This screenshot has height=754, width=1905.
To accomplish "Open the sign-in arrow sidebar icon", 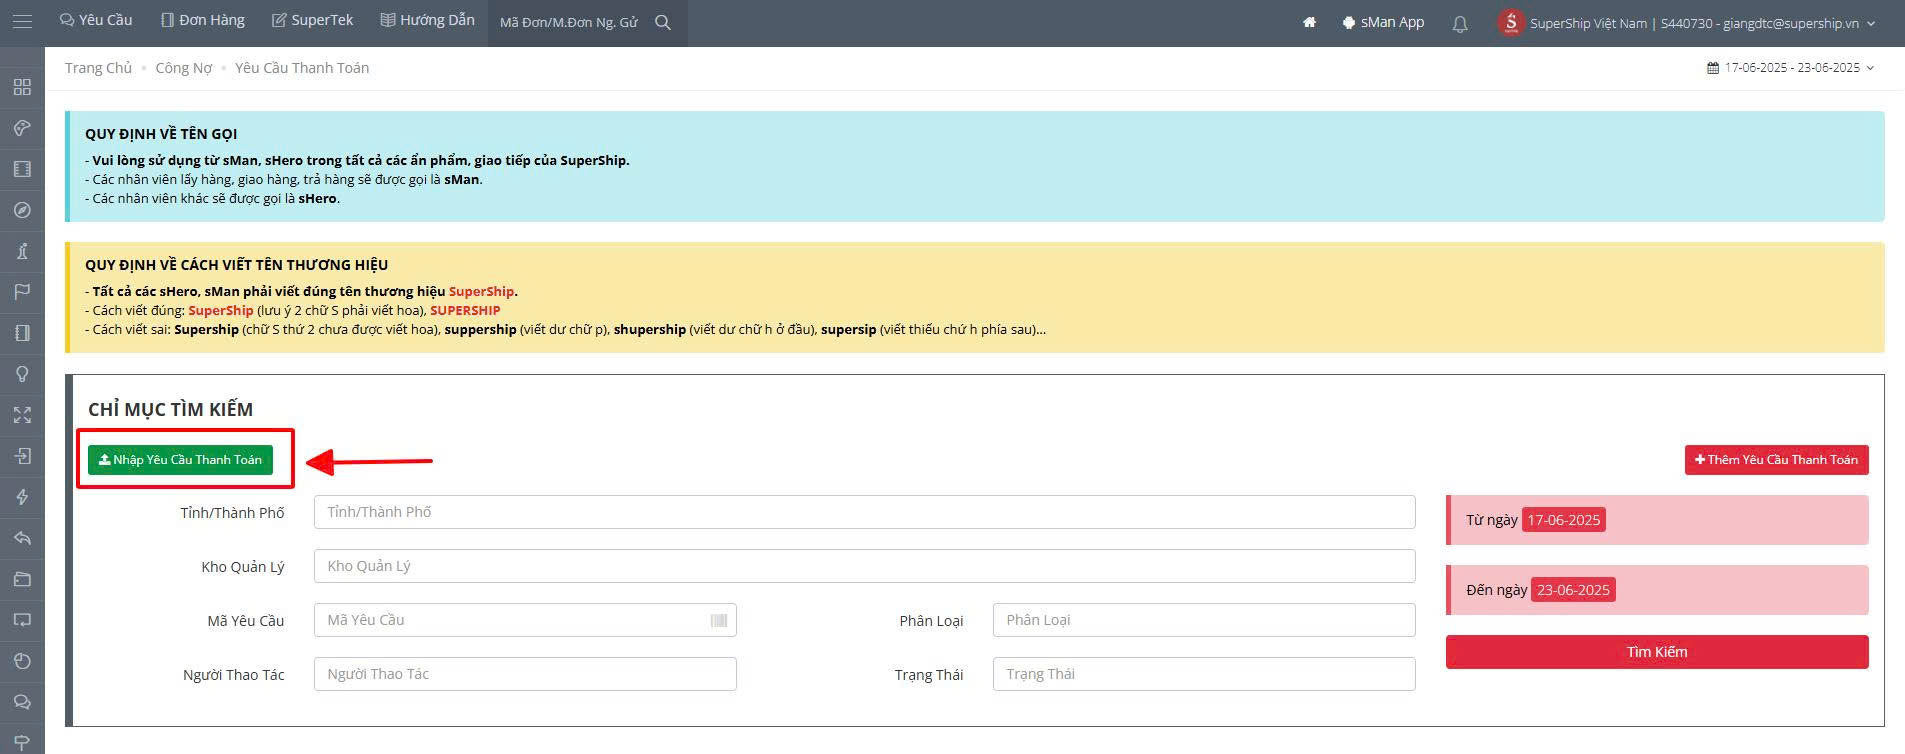I will [22, 456].
